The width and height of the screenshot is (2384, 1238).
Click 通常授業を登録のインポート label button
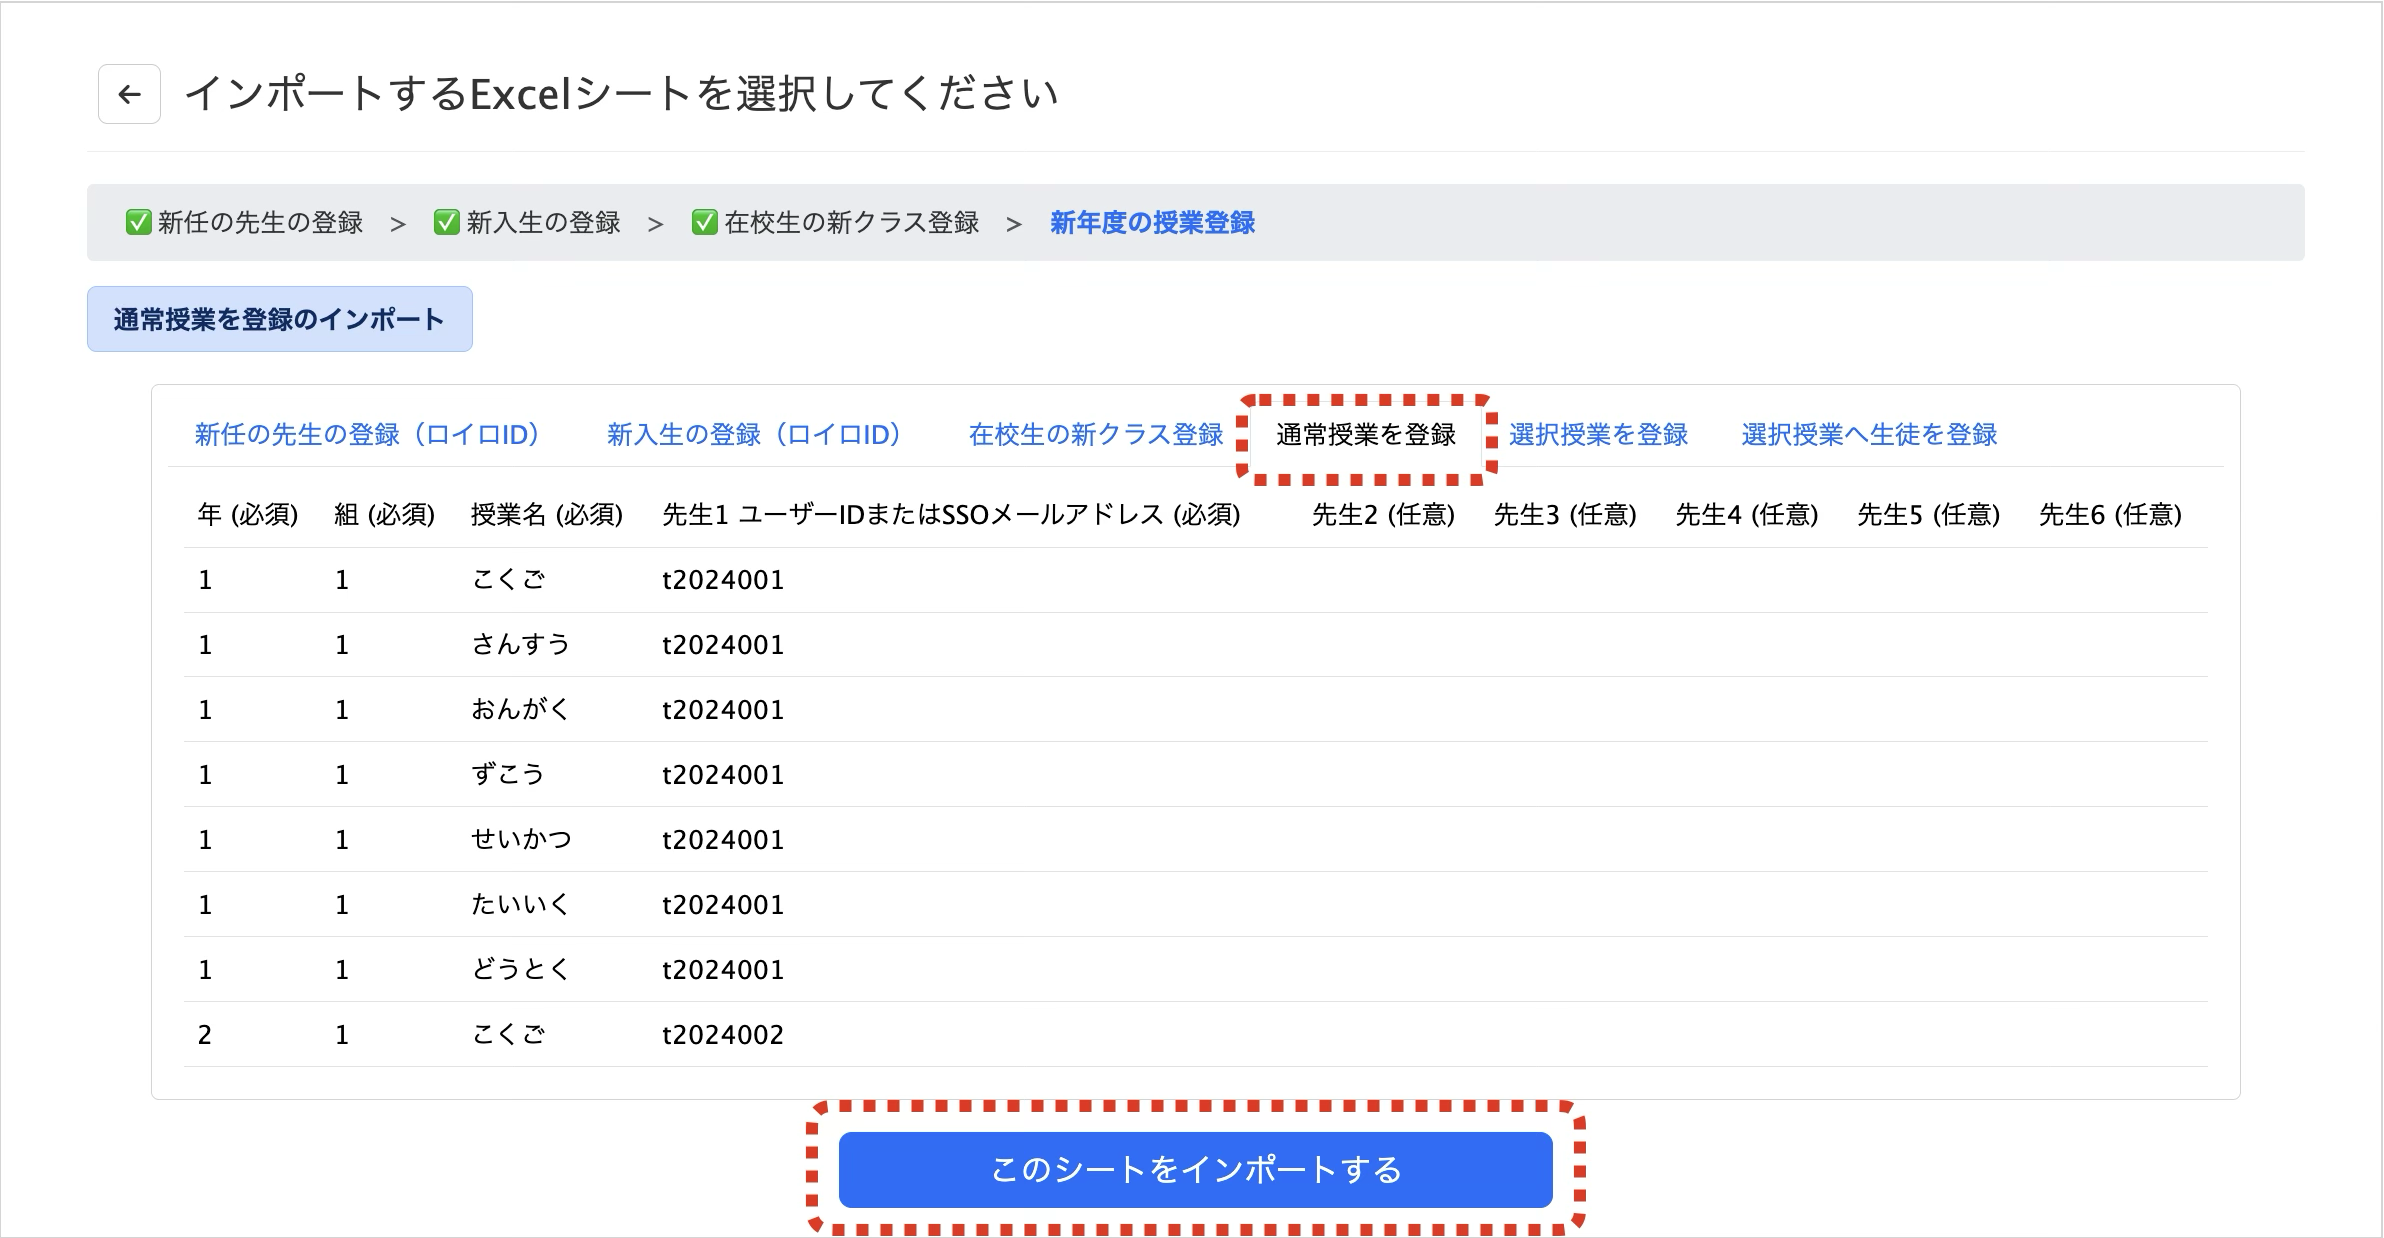279,319
